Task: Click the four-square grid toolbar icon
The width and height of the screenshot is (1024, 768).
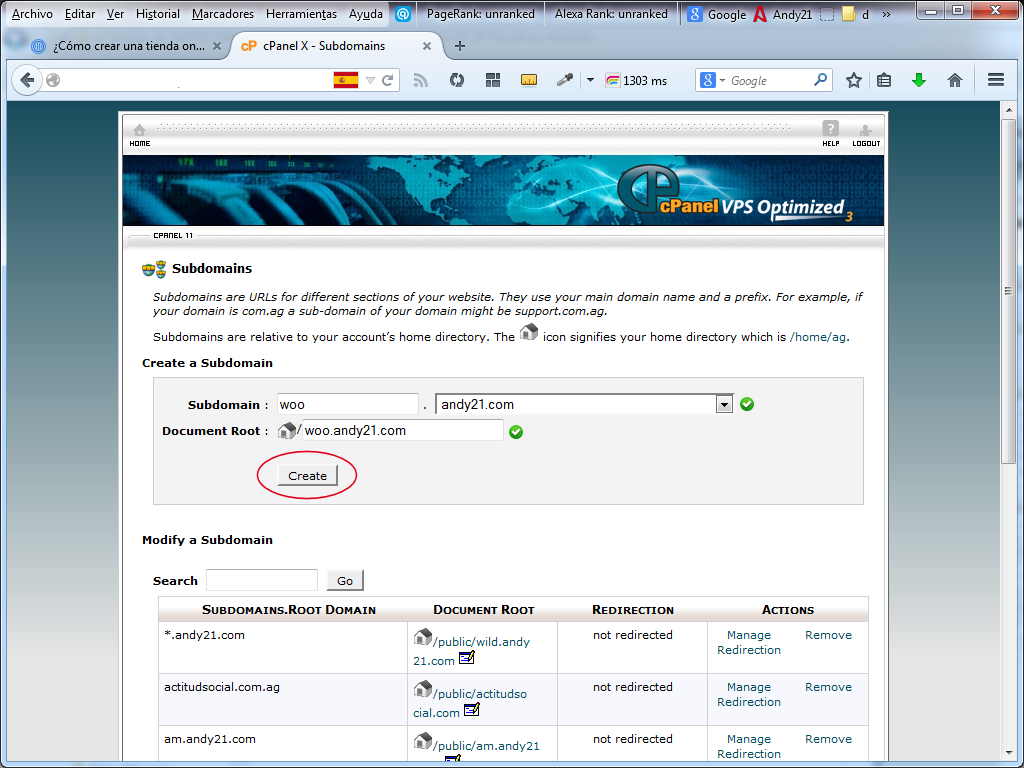Action: tap(493, 80)
